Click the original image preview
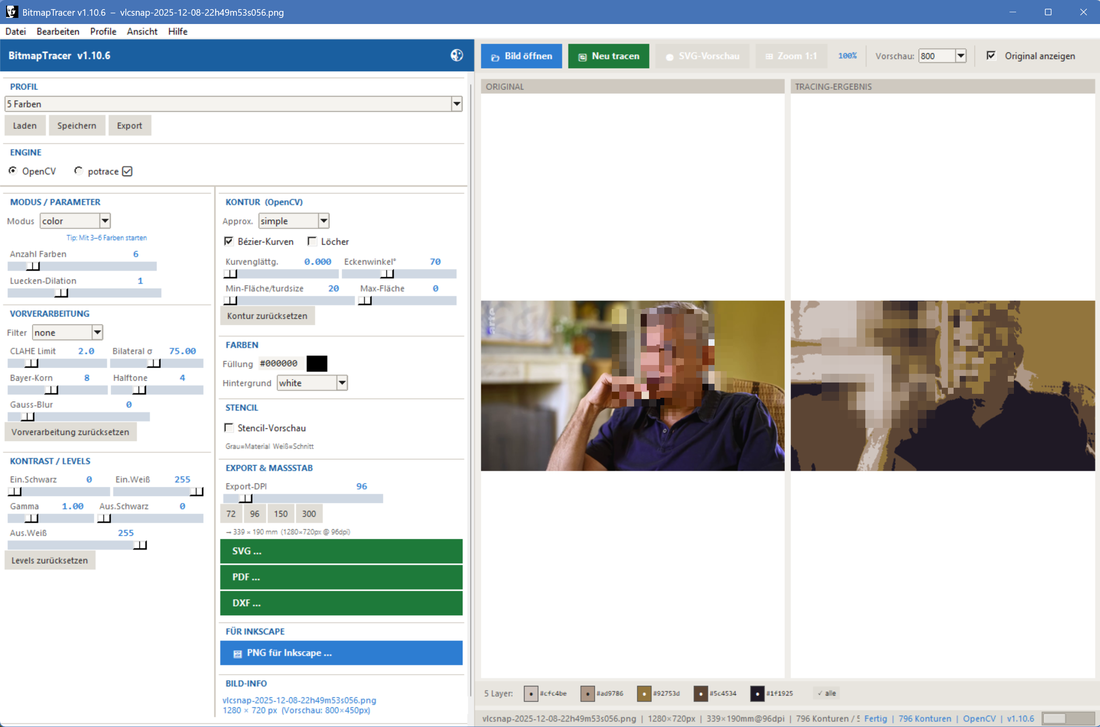Viewport: 1100px width, 727px height. click(x=633, y=386)
